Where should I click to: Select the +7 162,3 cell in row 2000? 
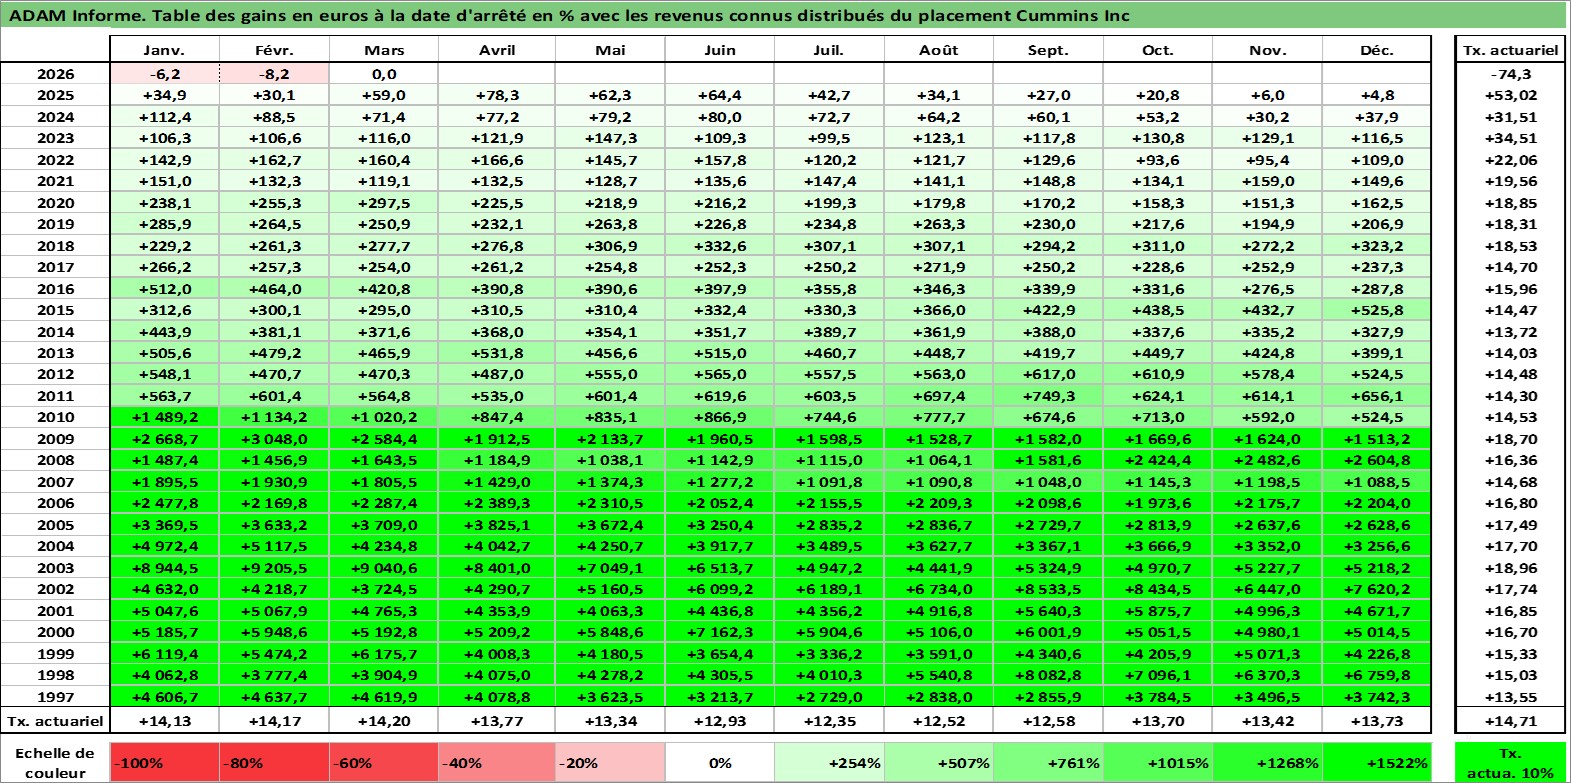click(719, 632)
